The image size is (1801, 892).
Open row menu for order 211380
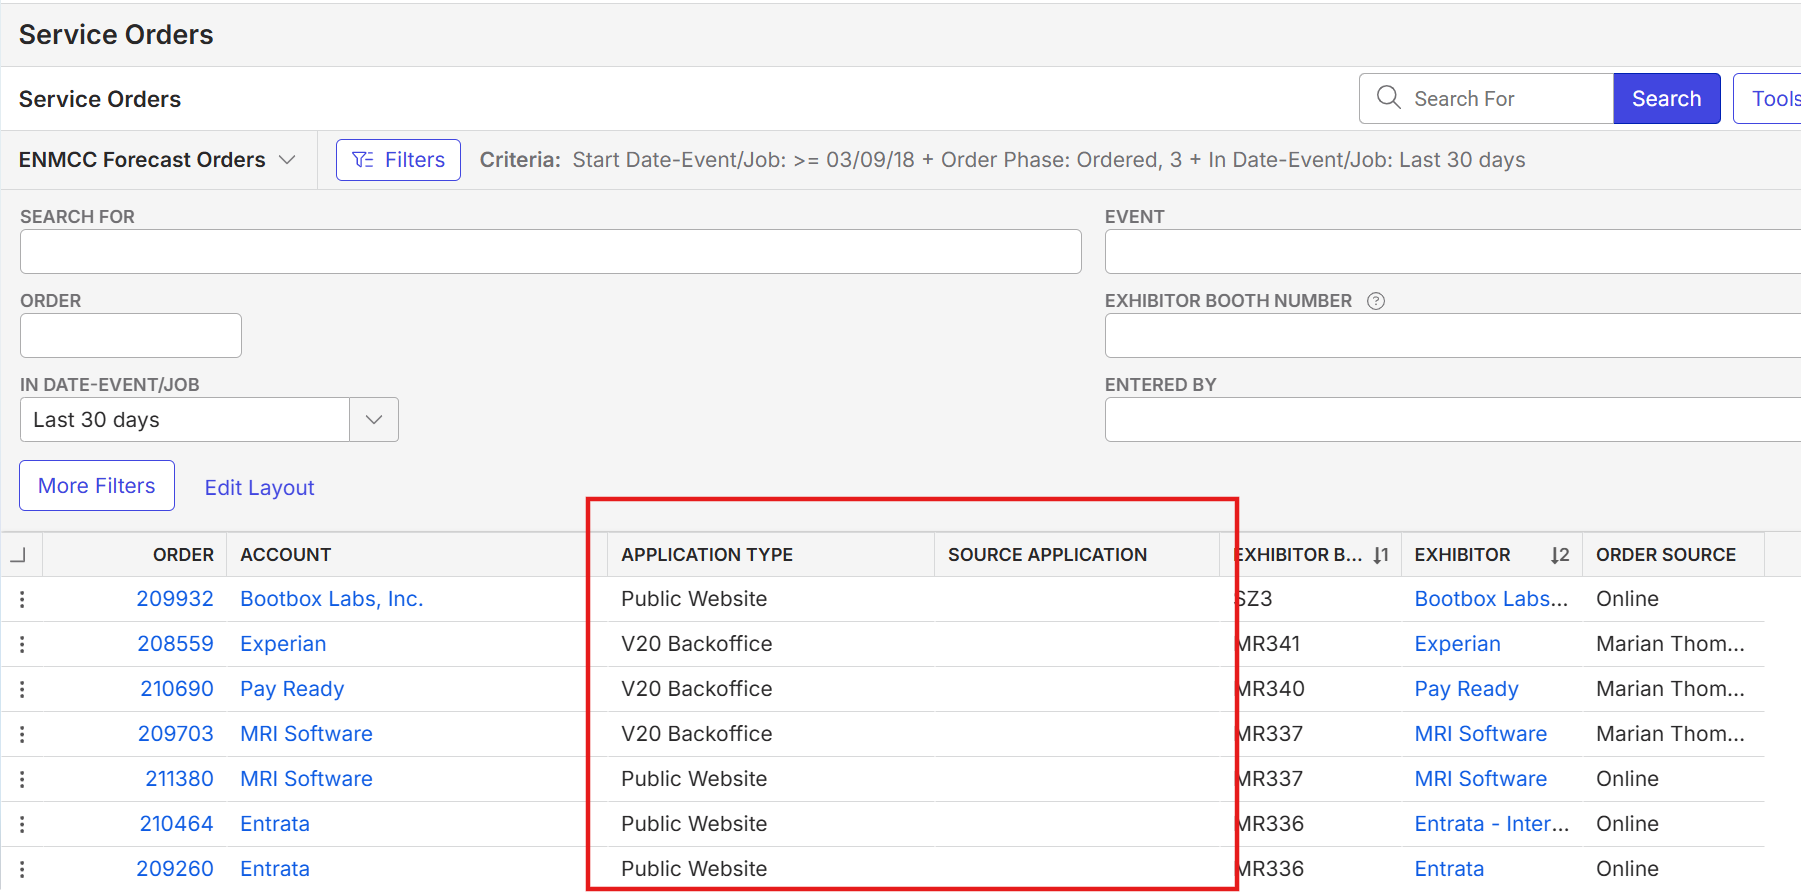tap(22, 779)
